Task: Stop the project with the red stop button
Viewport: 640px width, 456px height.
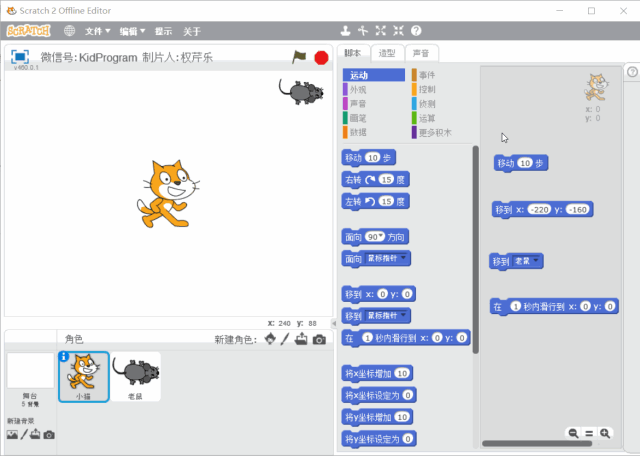Action: [321, 58]
